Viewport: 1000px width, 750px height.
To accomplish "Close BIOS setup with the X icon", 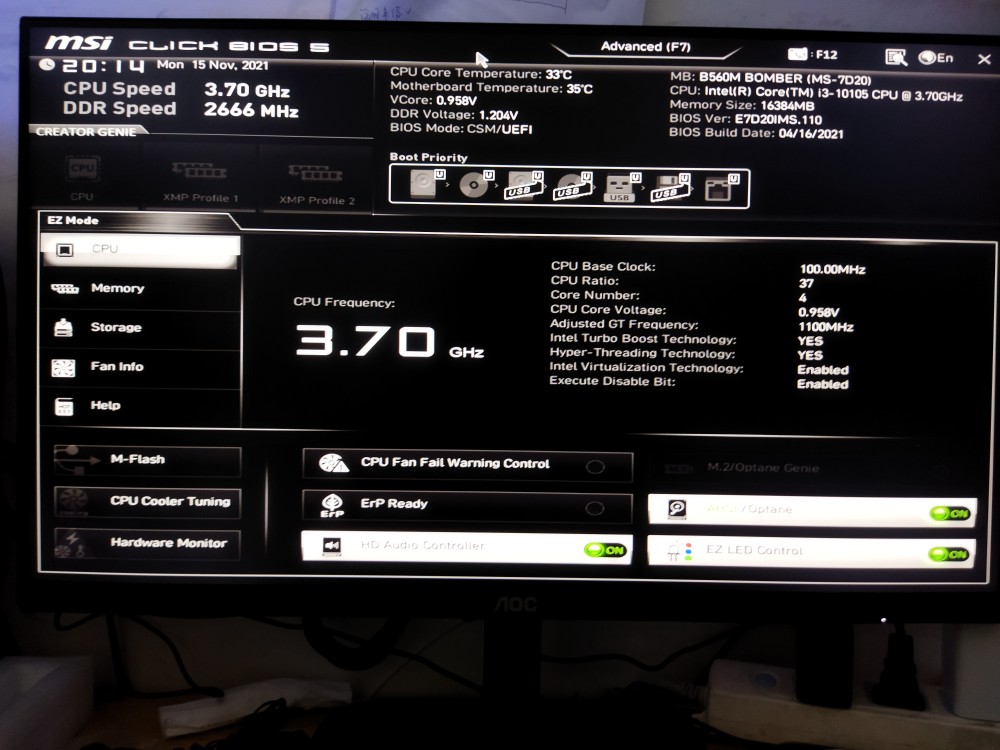I will click(984, 59).
